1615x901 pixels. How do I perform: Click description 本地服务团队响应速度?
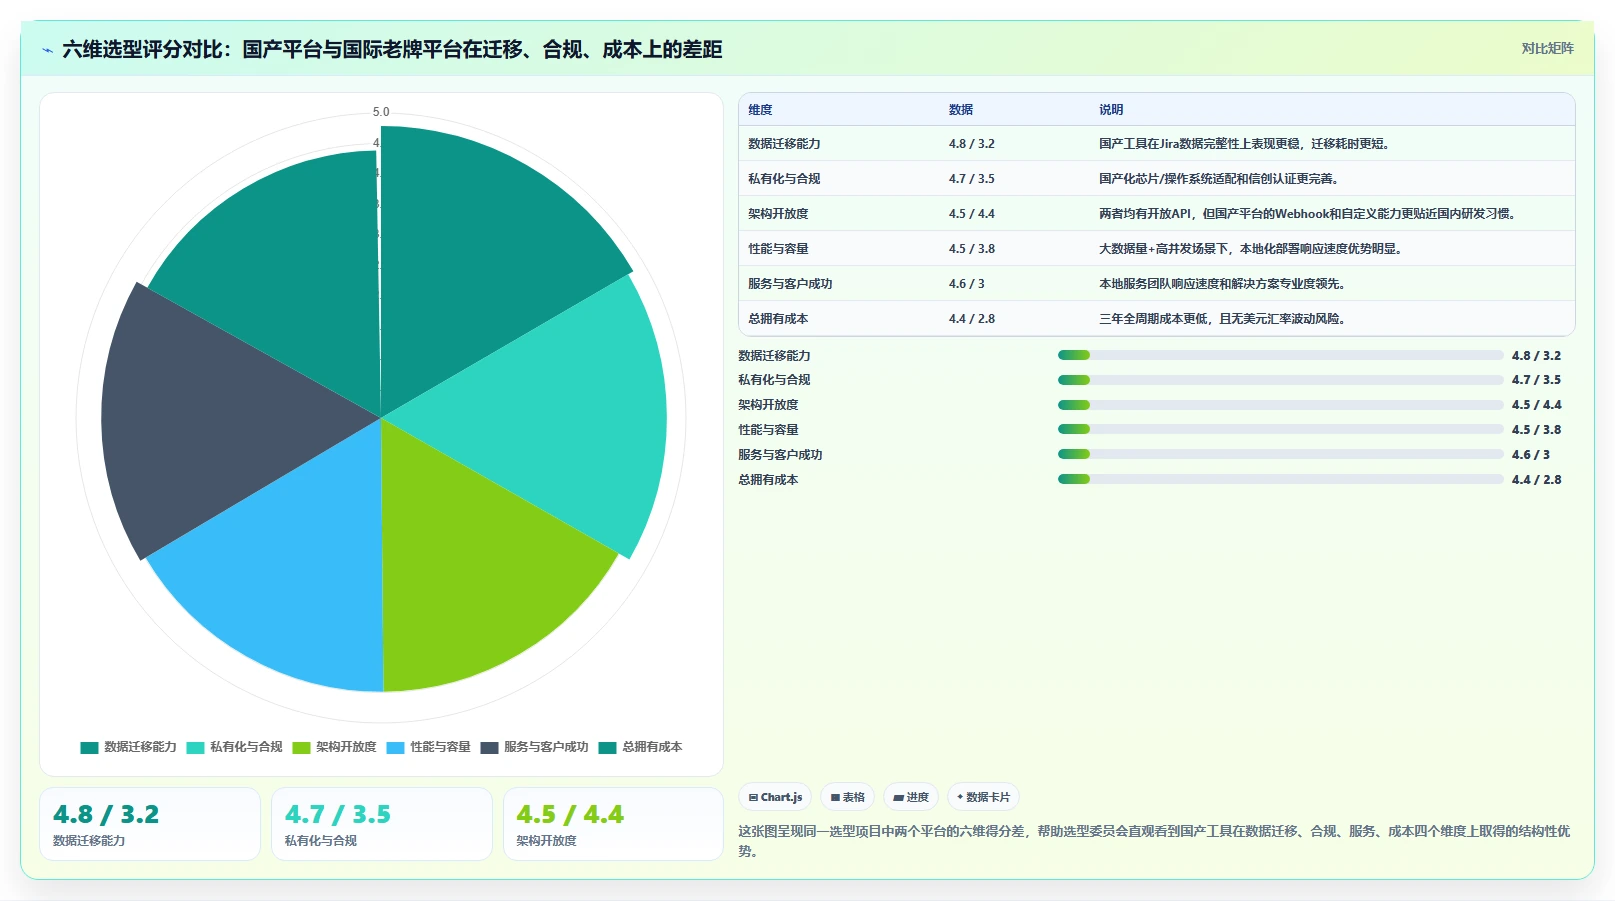tap(1223, 284)
